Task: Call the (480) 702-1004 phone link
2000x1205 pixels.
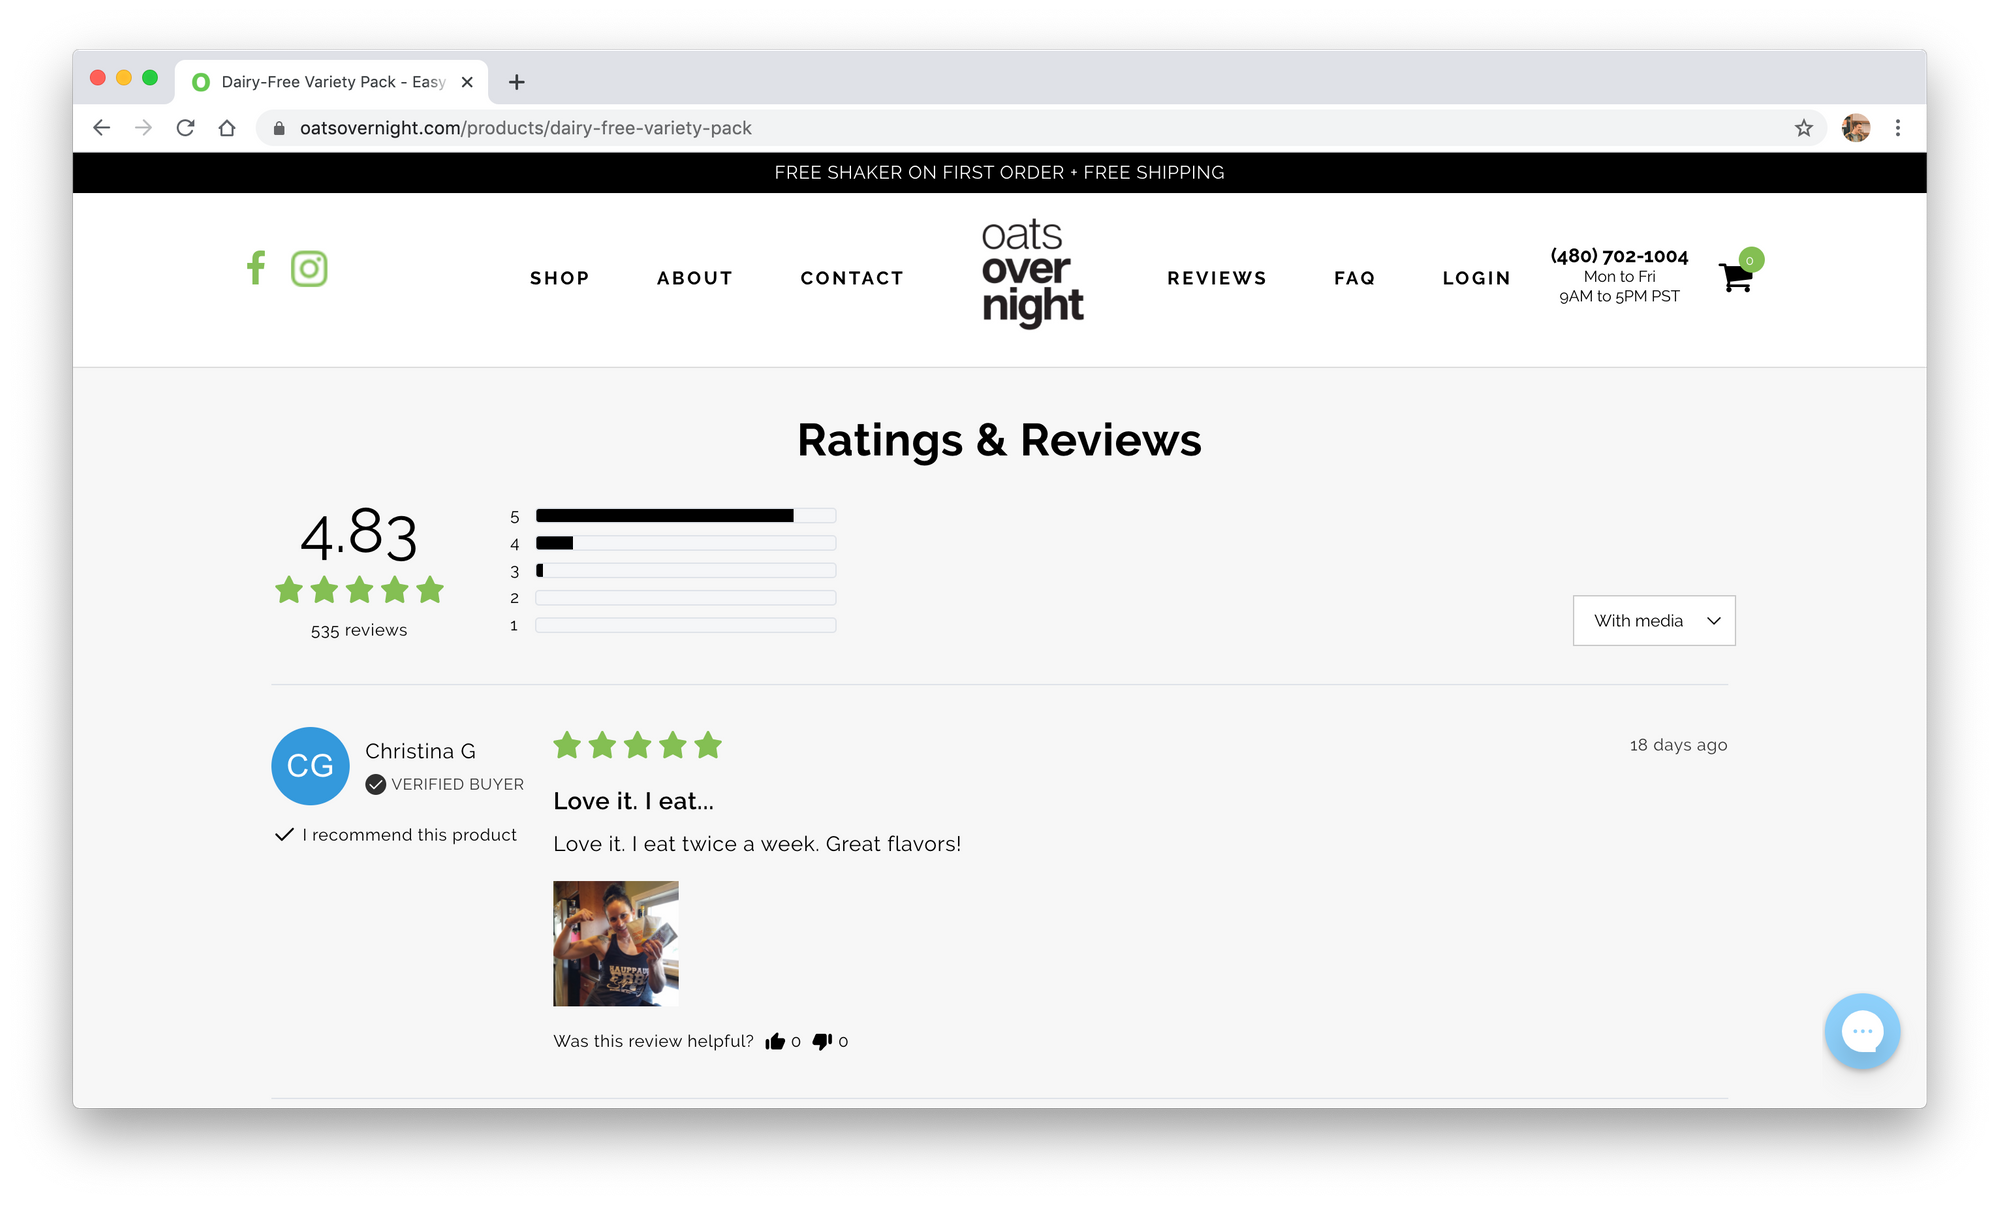Action: click(x=1619, y=256)
